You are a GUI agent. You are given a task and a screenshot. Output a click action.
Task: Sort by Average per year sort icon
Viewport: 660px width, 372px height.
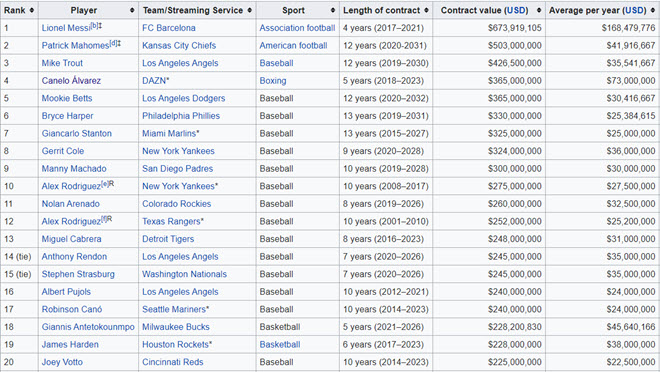[x=653, y=10]
